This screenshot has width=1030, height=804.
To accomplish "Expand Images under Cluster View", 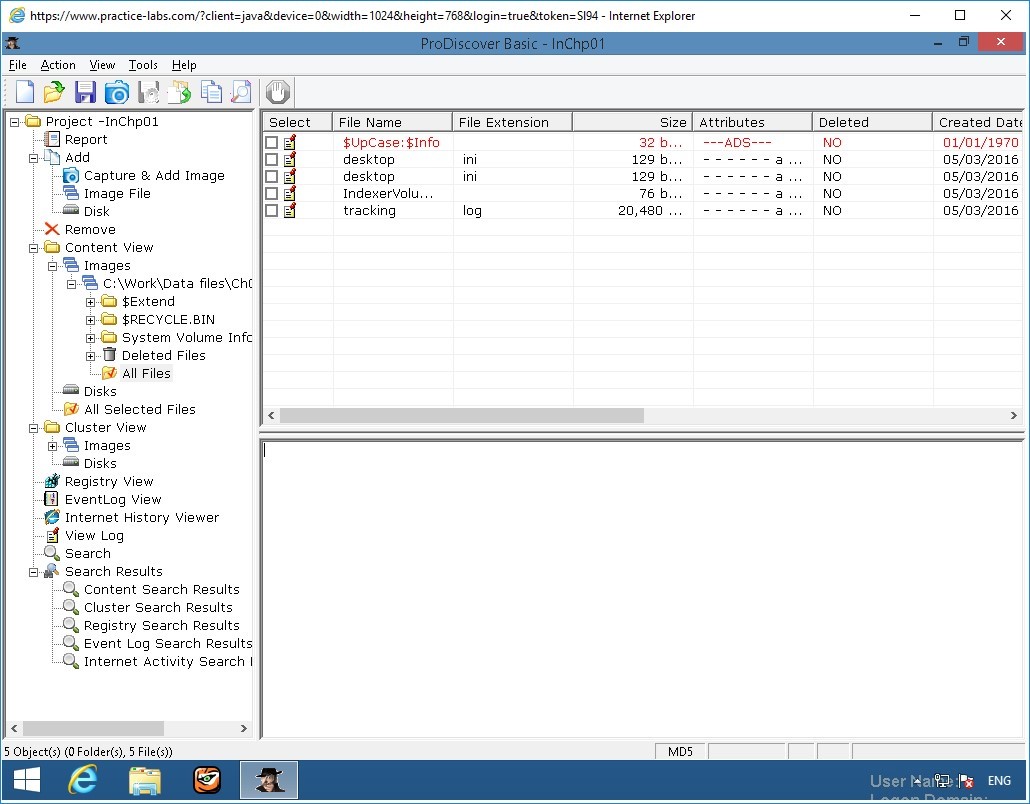I will (53, 446).
